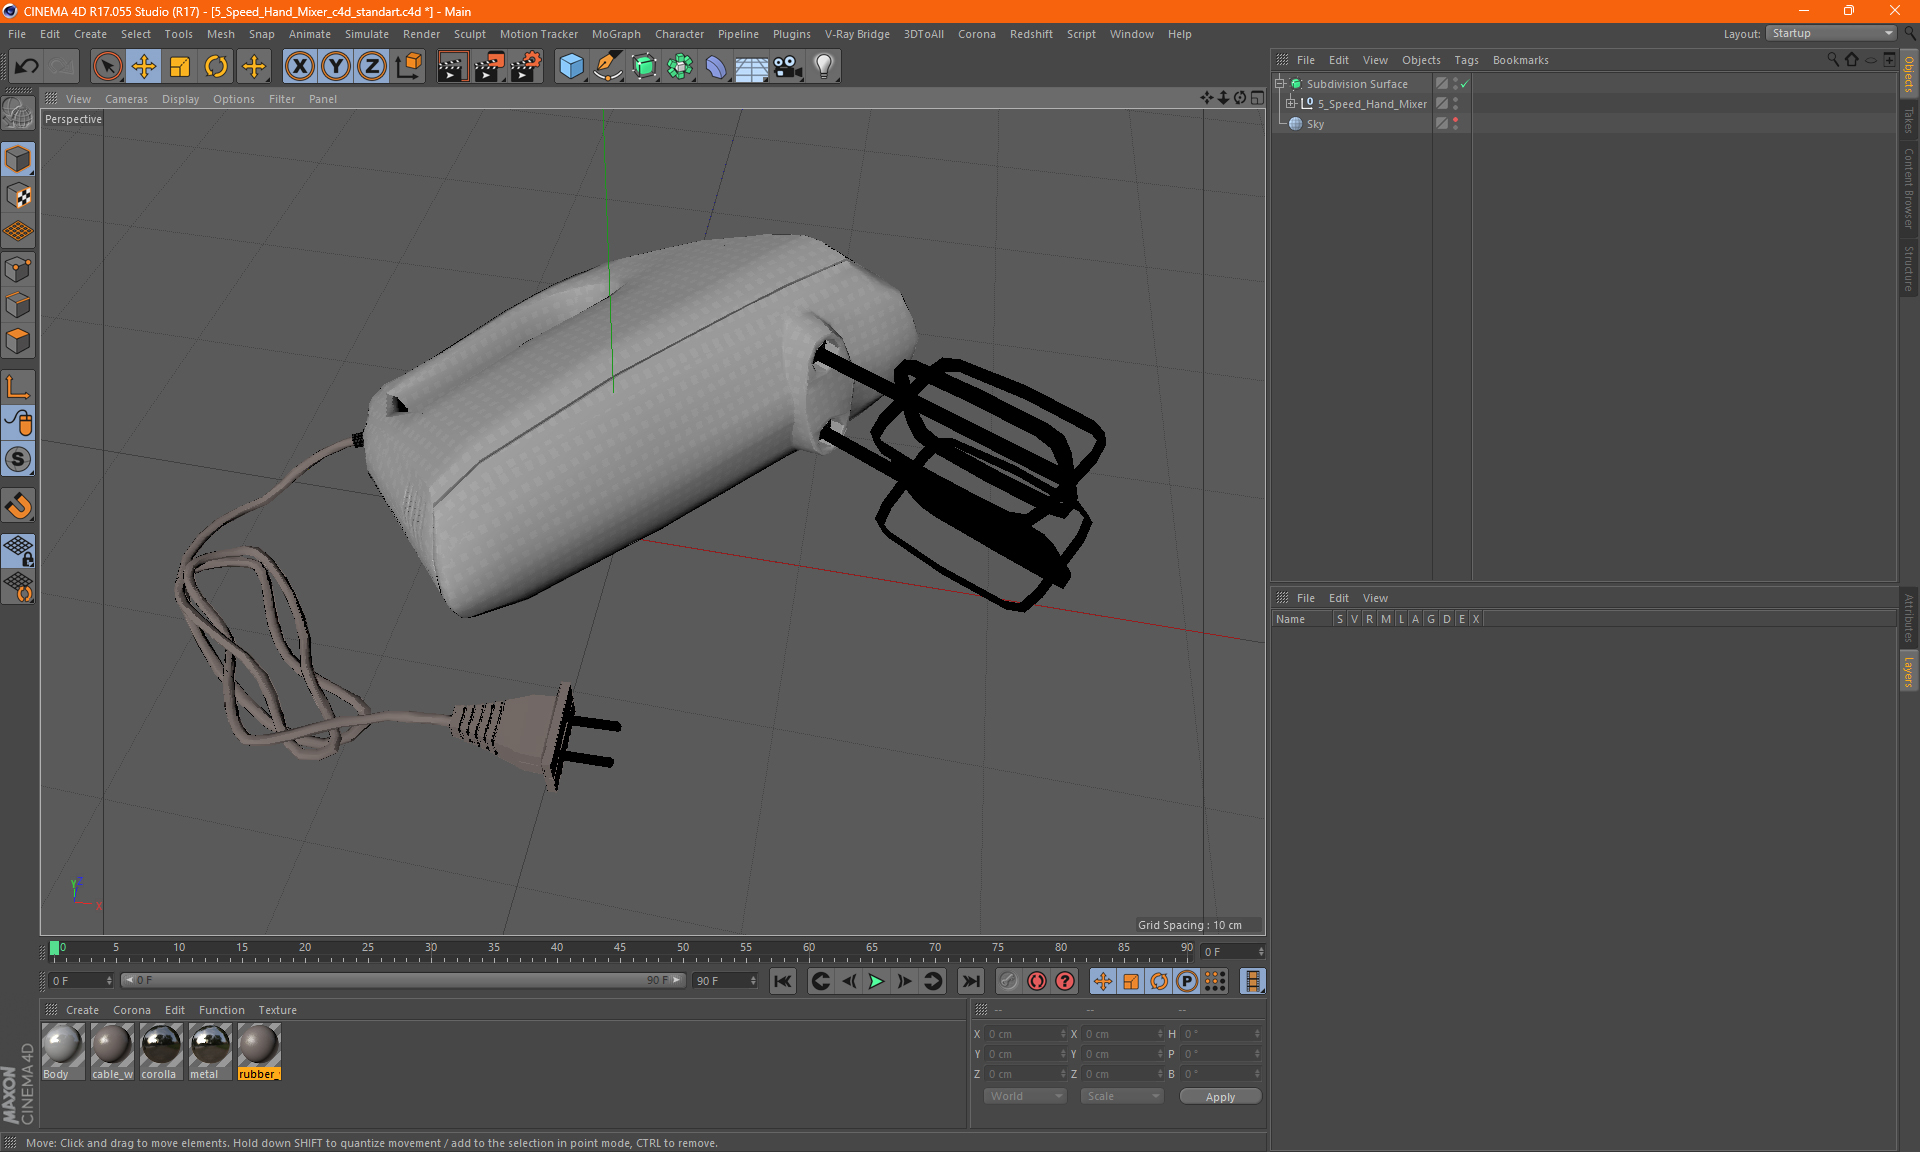Screen dimensions: 1920x1152
Task: Open the World coordinate dropdown
Action: 1026,1097
